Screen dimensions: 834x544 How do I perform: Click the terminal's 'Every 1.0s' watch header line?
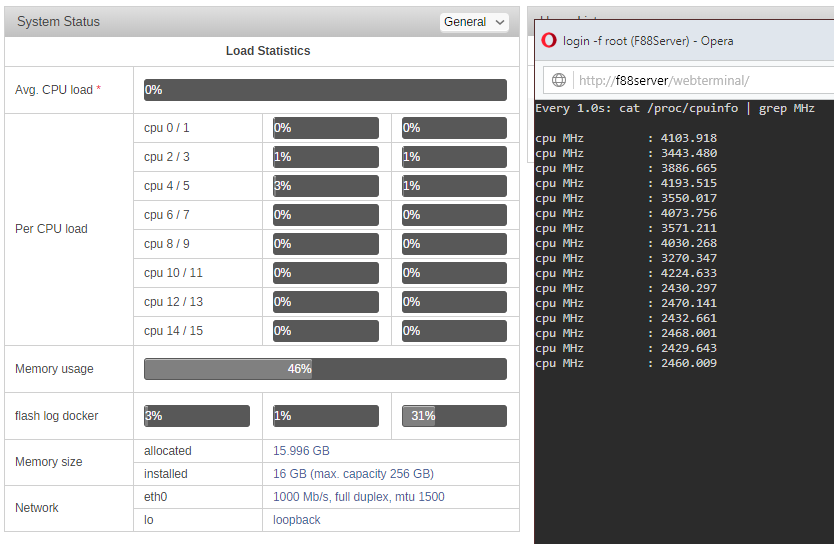point(674,108)
